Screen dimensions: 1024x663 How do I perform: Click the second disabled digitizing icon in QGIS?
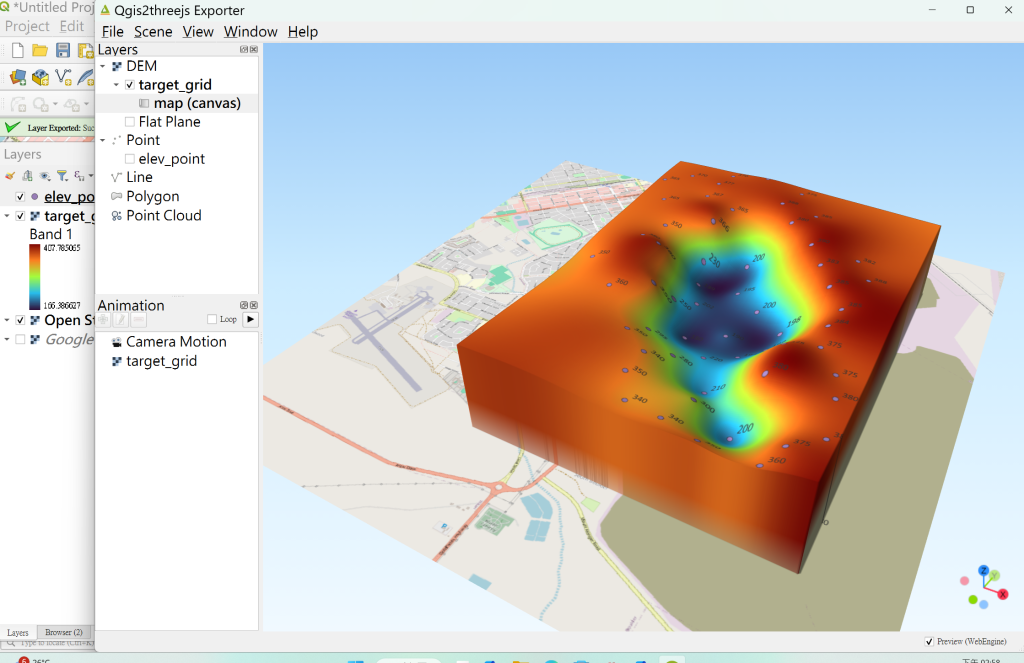click(x=40, y=105)
